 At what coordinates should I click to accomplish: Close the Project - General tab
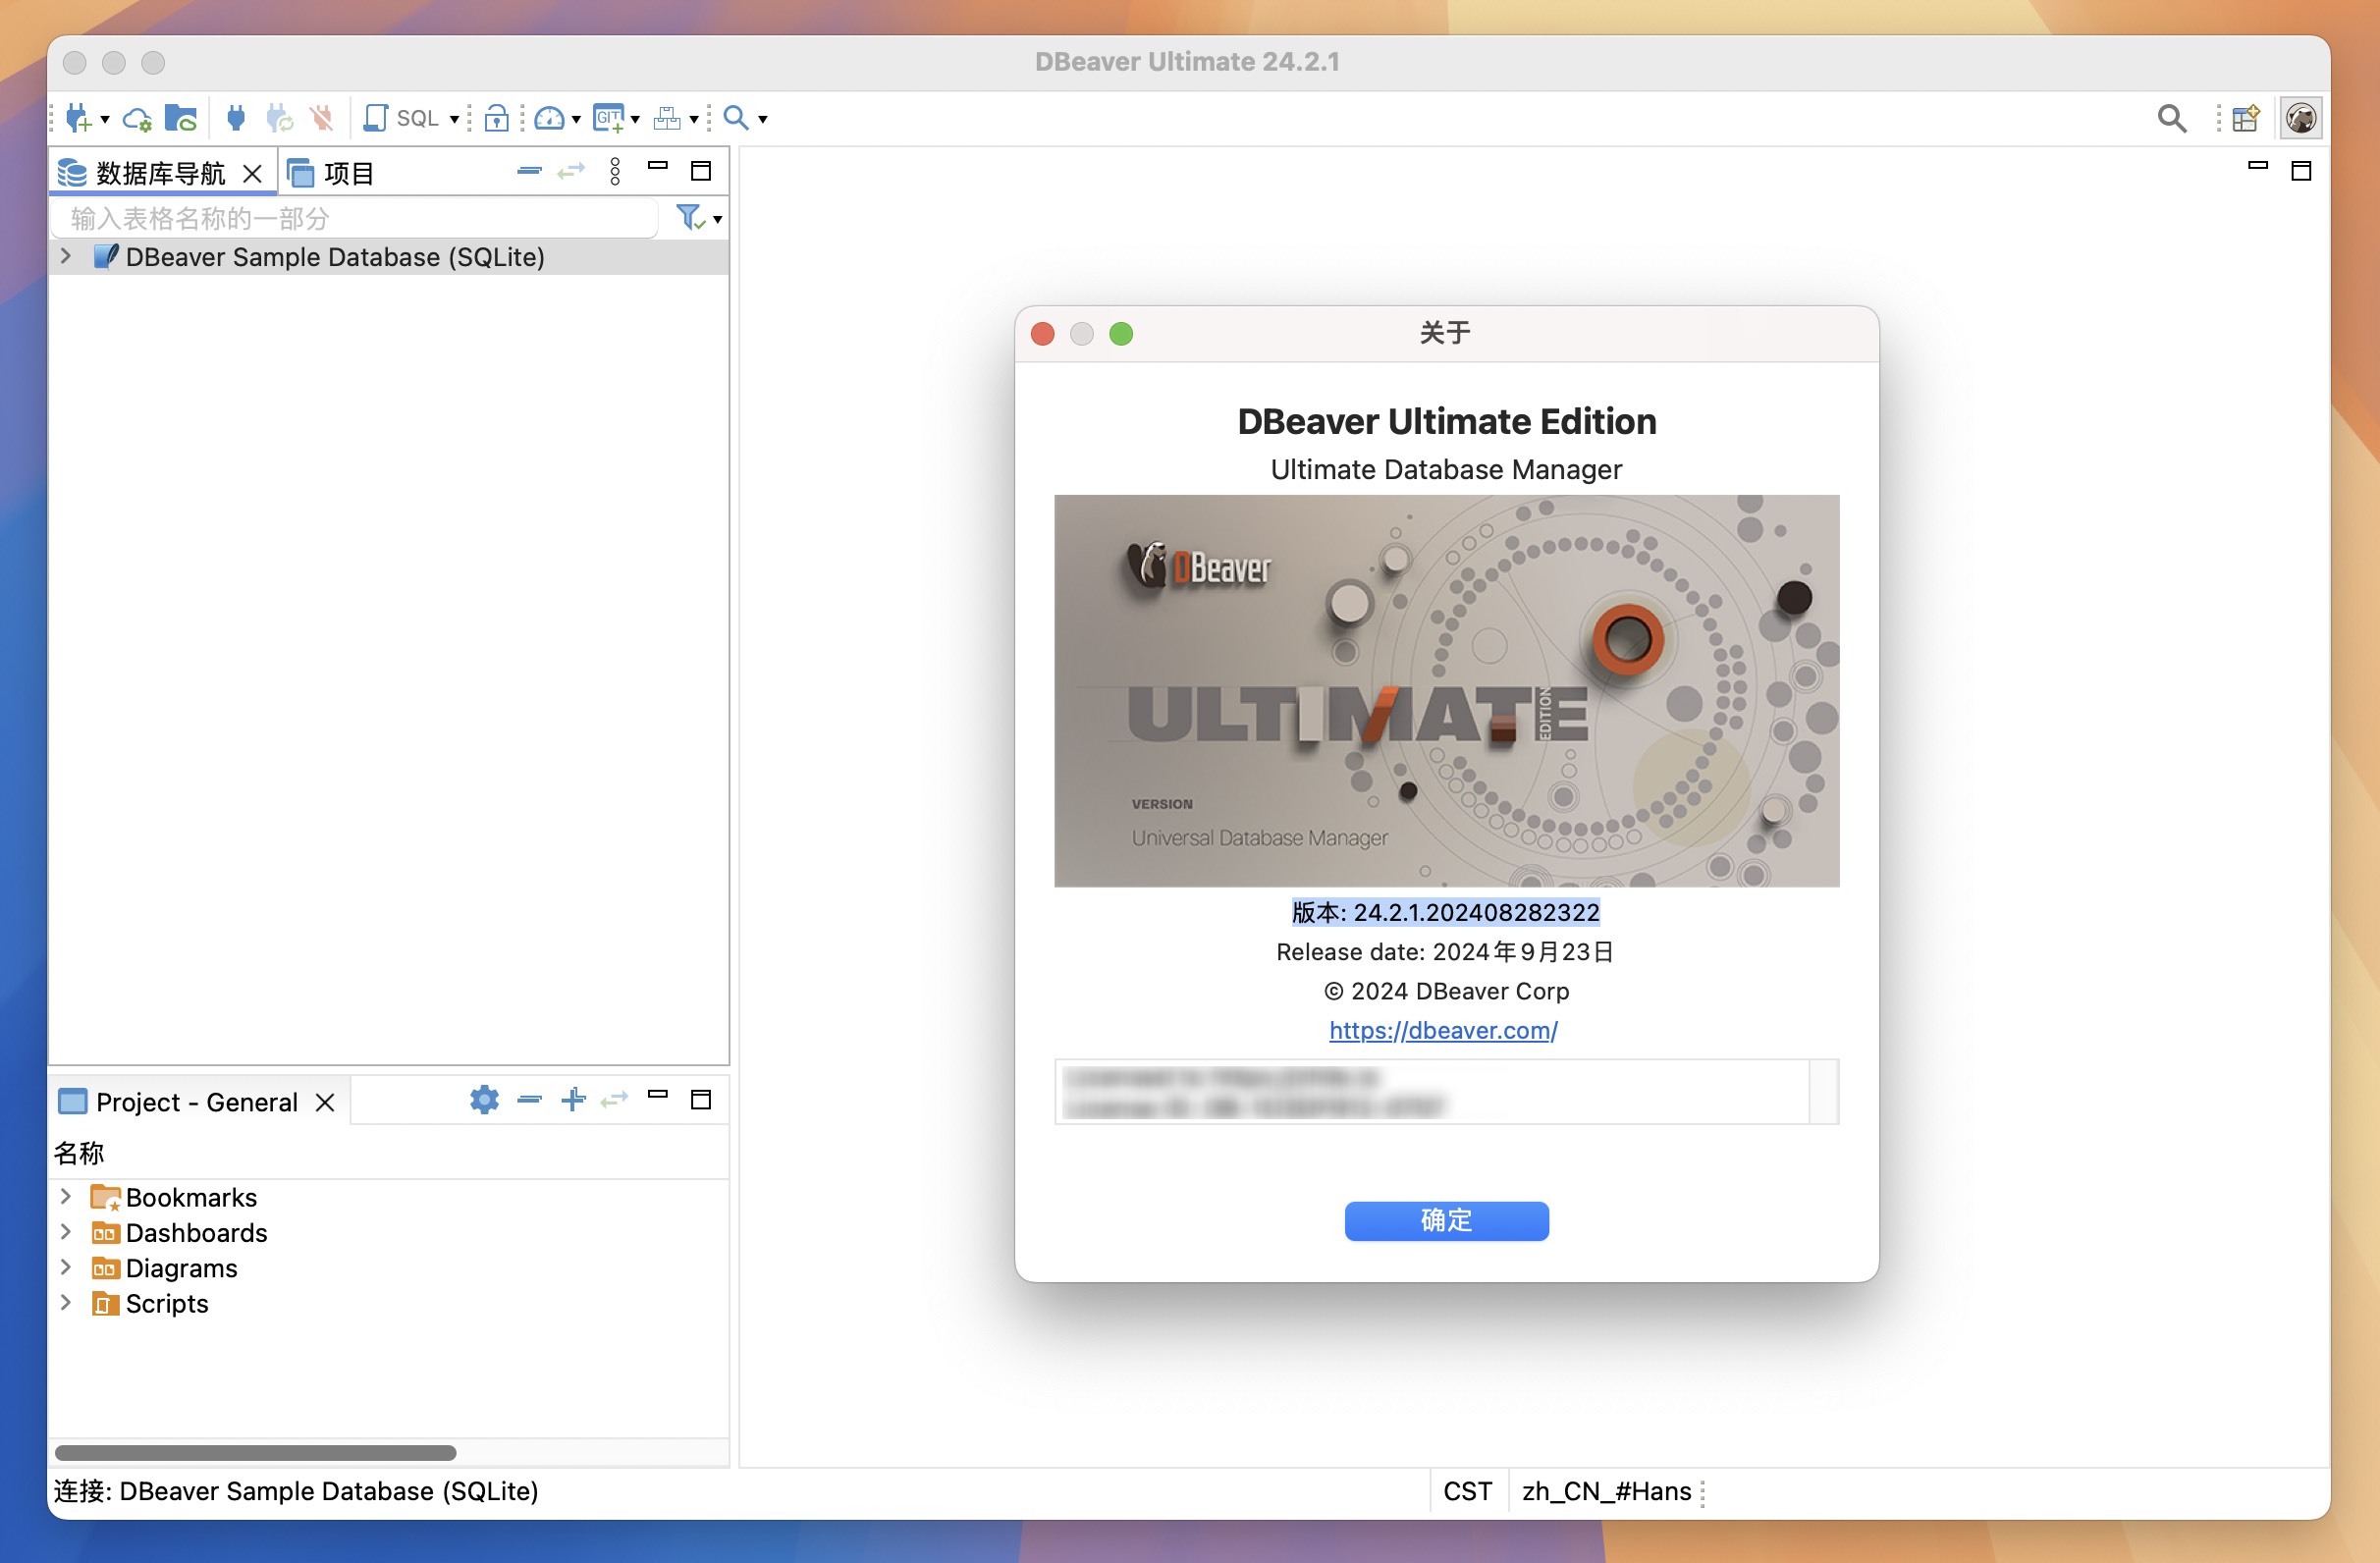tap(325, 1102)
